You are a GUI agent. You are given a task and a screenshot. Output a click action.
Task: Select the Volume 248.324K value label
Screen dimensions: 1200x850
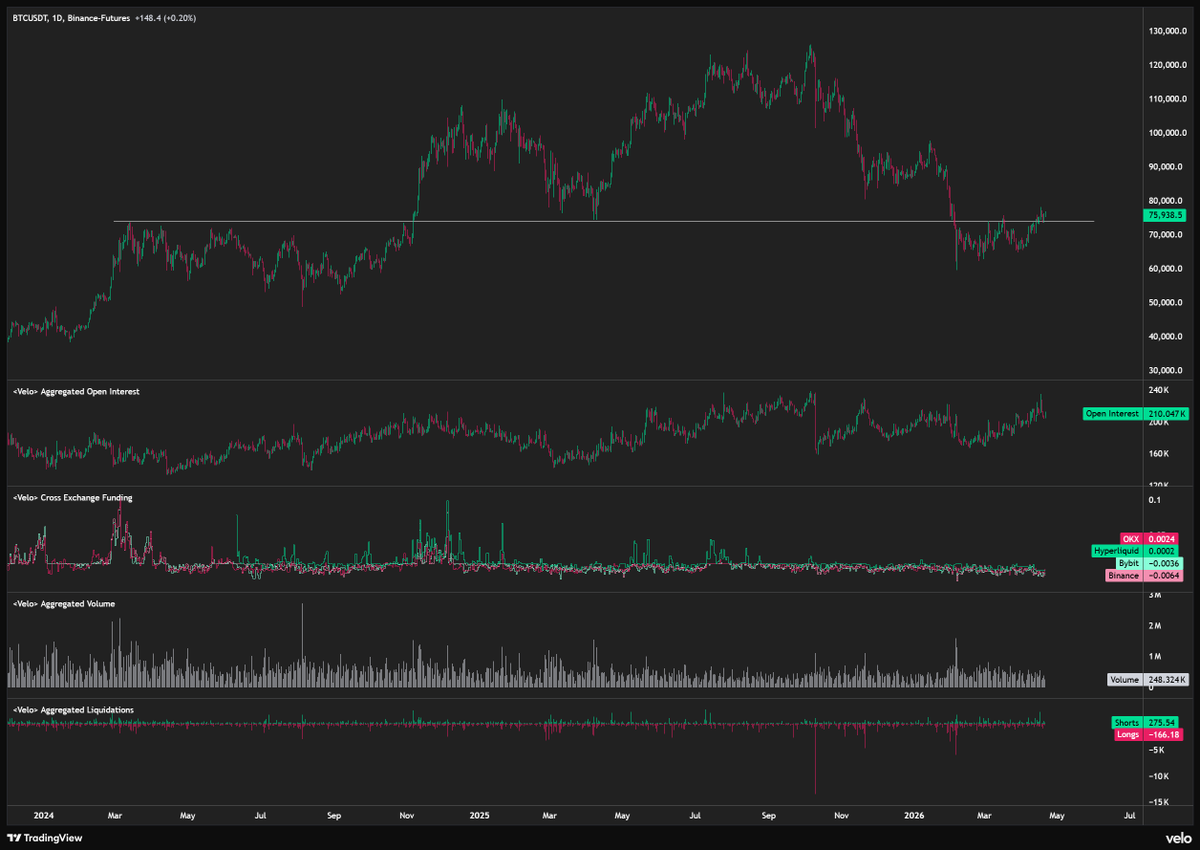coord(1148,680)
